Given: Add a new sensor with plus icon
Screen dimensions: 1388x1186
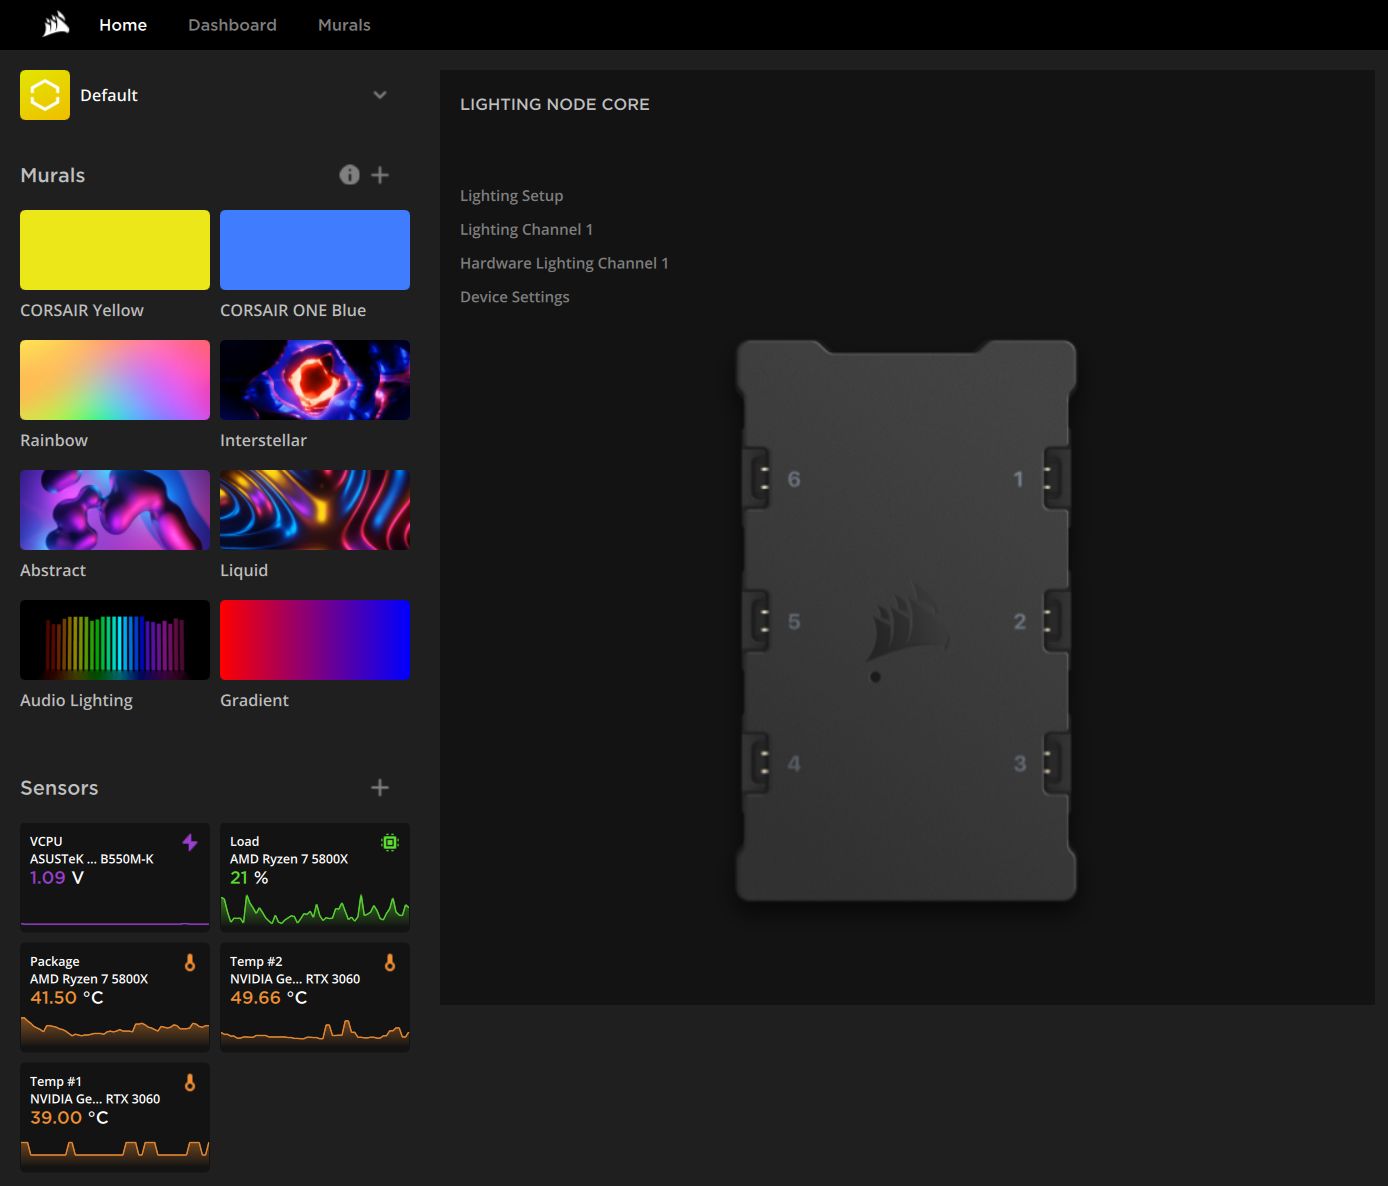Looking at the screenshot, I should click(380, 788).
